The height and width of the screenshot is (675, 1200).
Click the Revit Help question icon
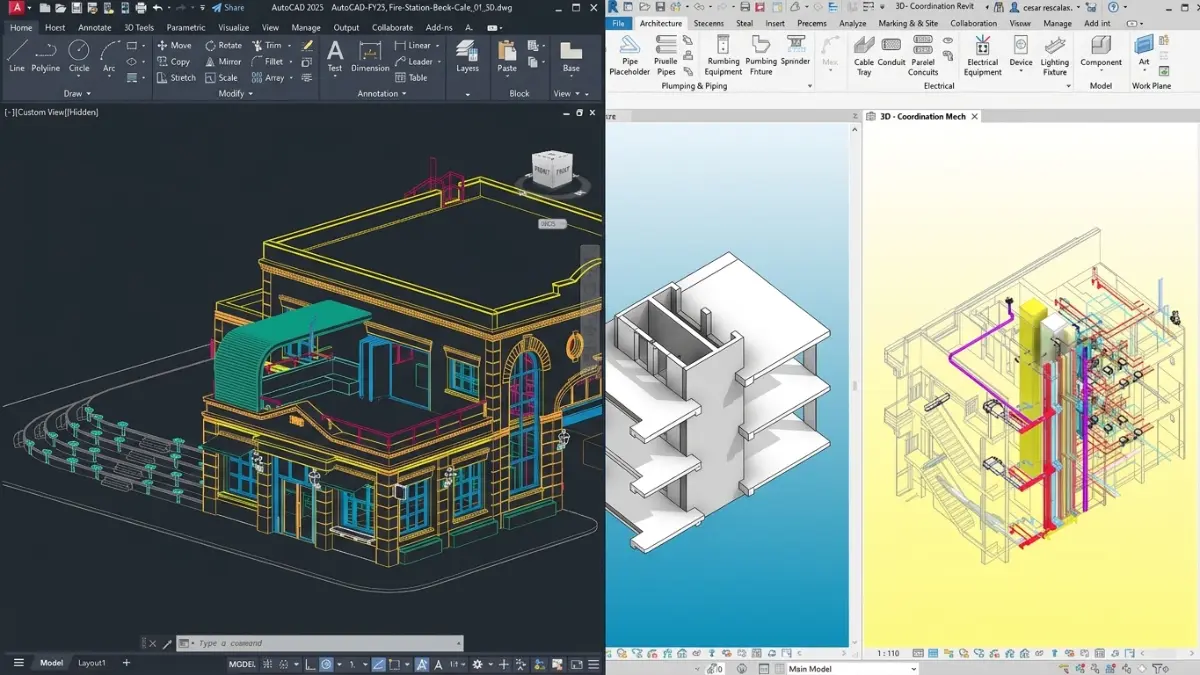1113,7
